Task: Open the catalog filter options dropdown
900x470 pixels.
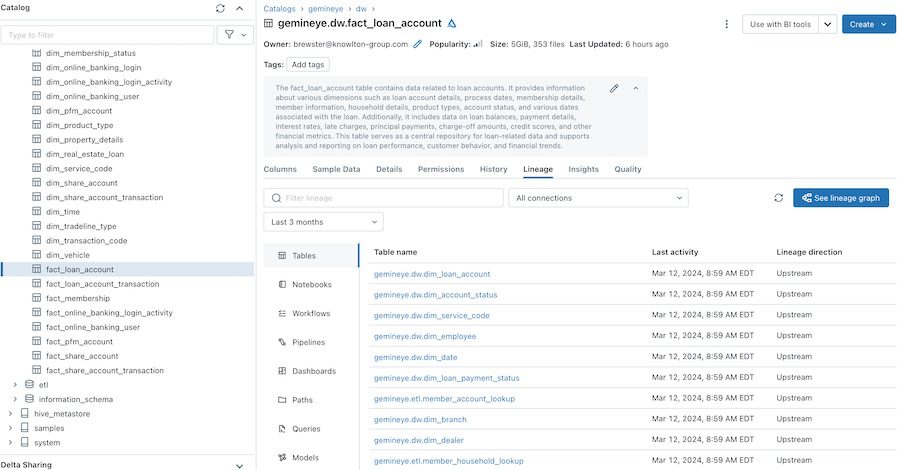Action: click(235, 35)
